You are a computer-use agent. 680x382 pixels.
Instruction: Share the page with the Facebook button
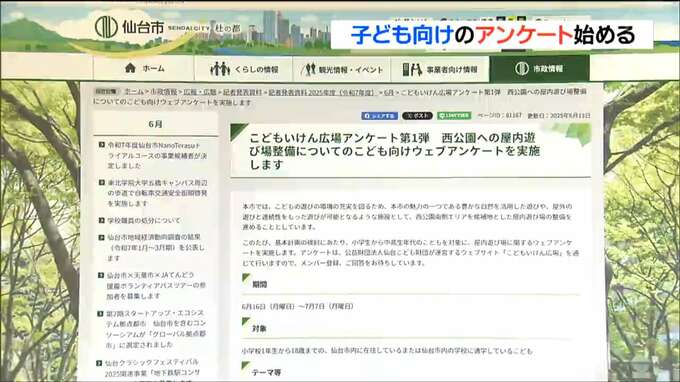379,116
